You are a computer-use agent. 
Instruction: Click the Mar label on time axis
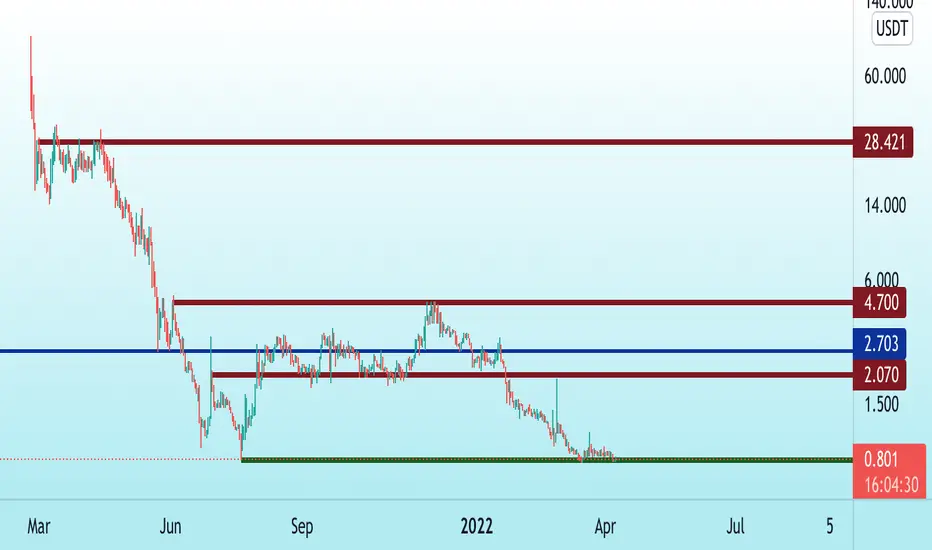[x=39, y=526]
